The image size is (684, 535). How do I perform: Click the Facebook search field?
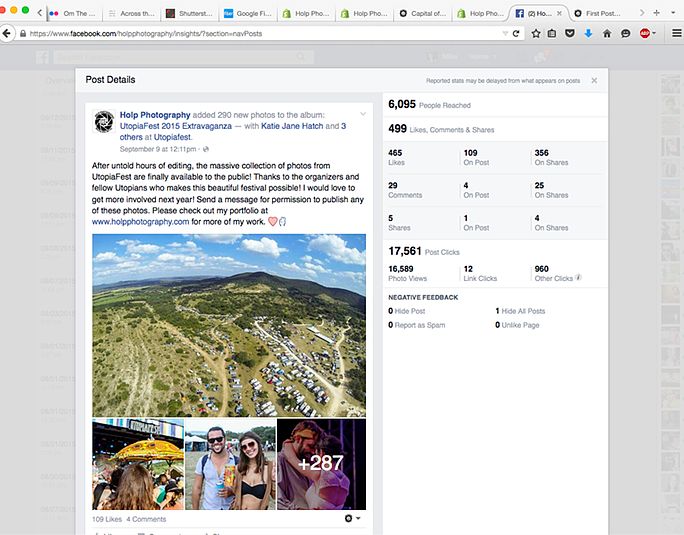[183, 57]
